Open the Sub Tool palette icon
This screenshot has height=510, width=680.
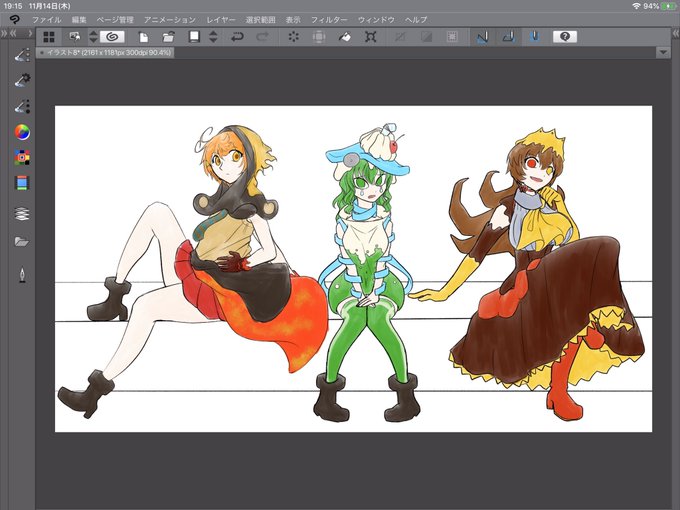tap(22, 55)
